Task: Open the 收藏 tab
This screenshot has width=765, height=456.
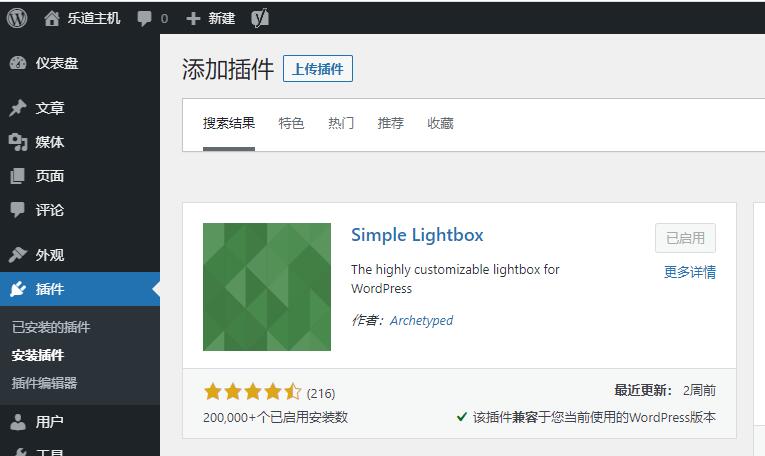Action: 441,123
